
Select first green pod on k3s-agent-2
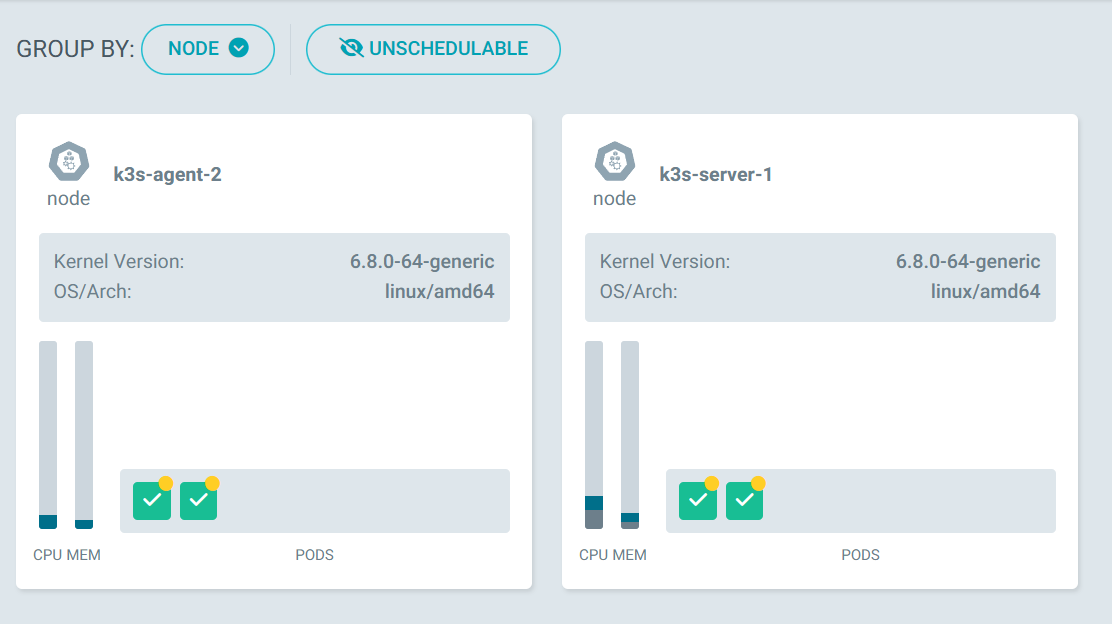[152, 501]
